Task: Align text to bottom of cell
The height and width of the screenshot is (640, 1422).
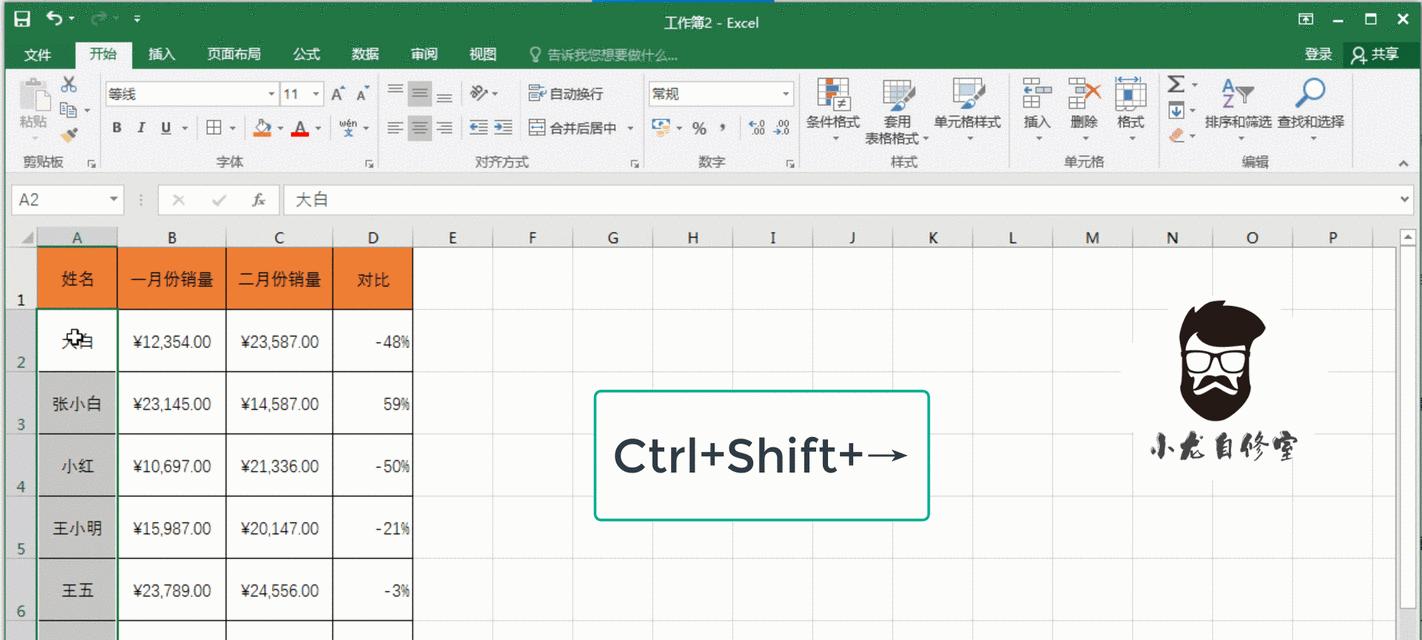Action: click(x=444, y=94)
